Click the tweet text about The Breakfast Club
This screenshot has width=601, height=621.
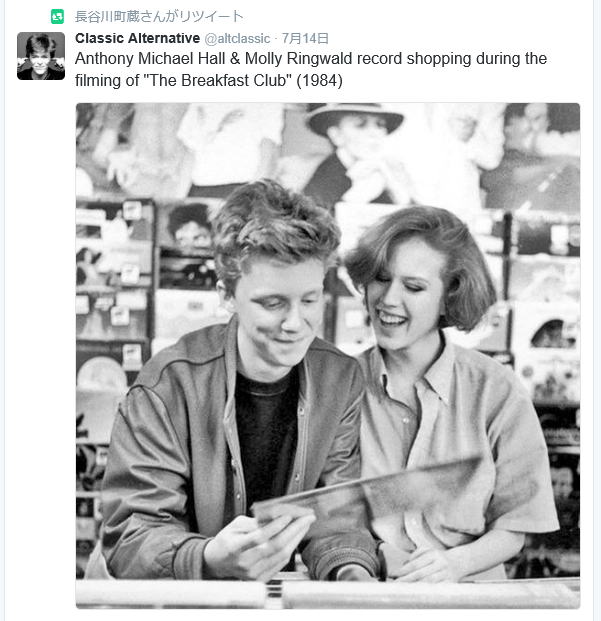(x=311, y=69)
